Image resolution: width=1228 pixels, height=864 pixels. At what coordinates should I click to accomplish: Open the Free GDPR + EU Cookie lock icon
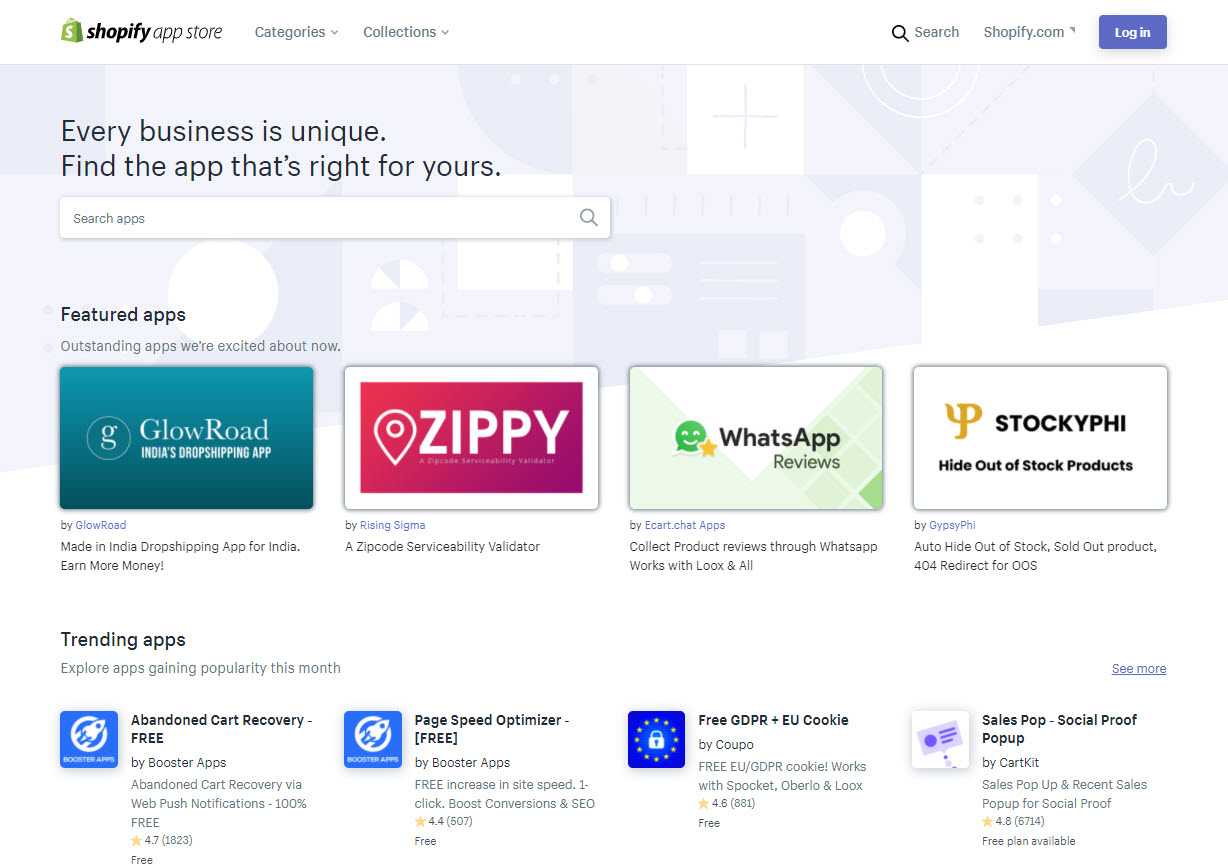657,740
